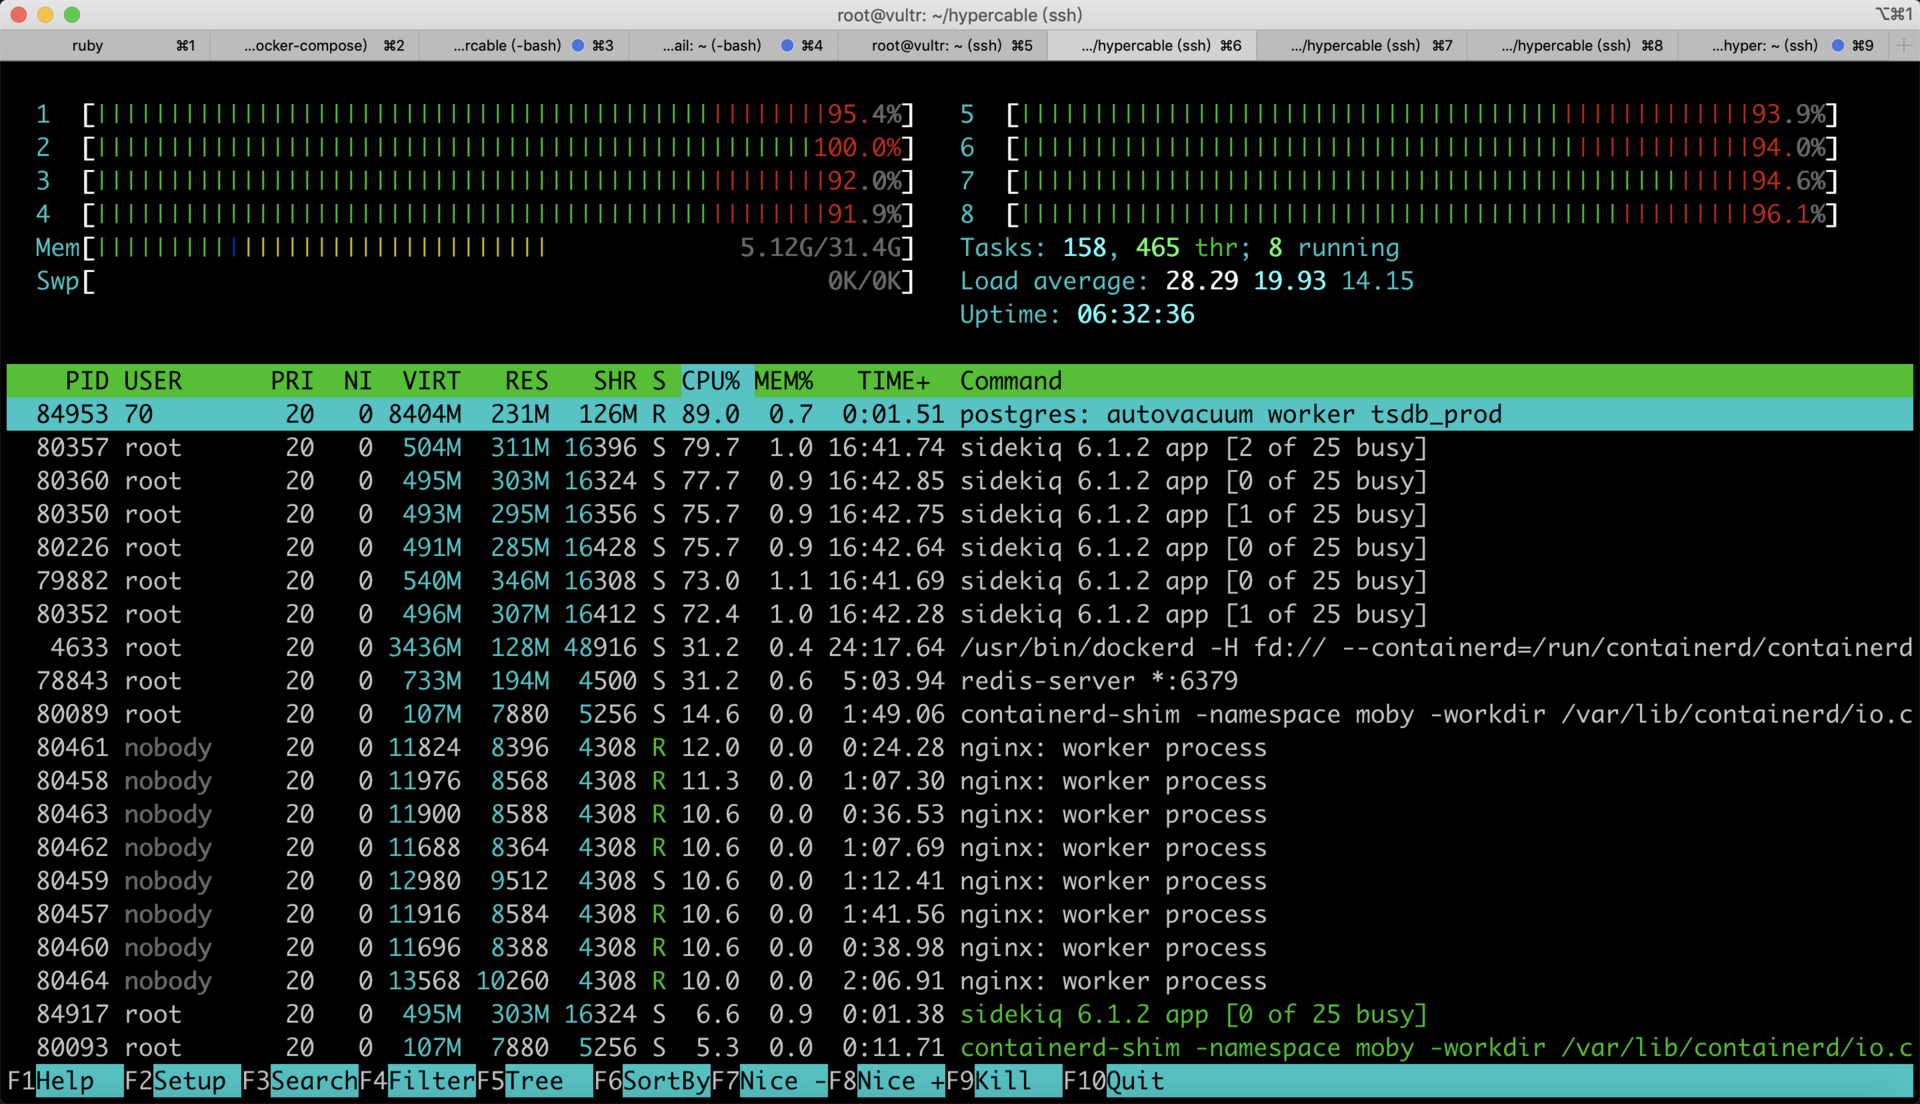
Task: Select sidekiq process with PID 80352
Action: coord(960,614)
